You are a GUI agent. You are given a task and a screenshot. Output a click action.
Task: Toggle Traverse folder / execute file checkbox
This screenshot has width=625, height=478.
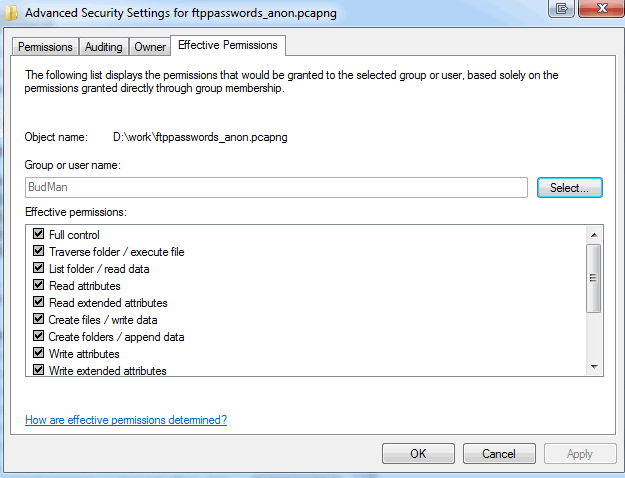(x=39, y=252)
